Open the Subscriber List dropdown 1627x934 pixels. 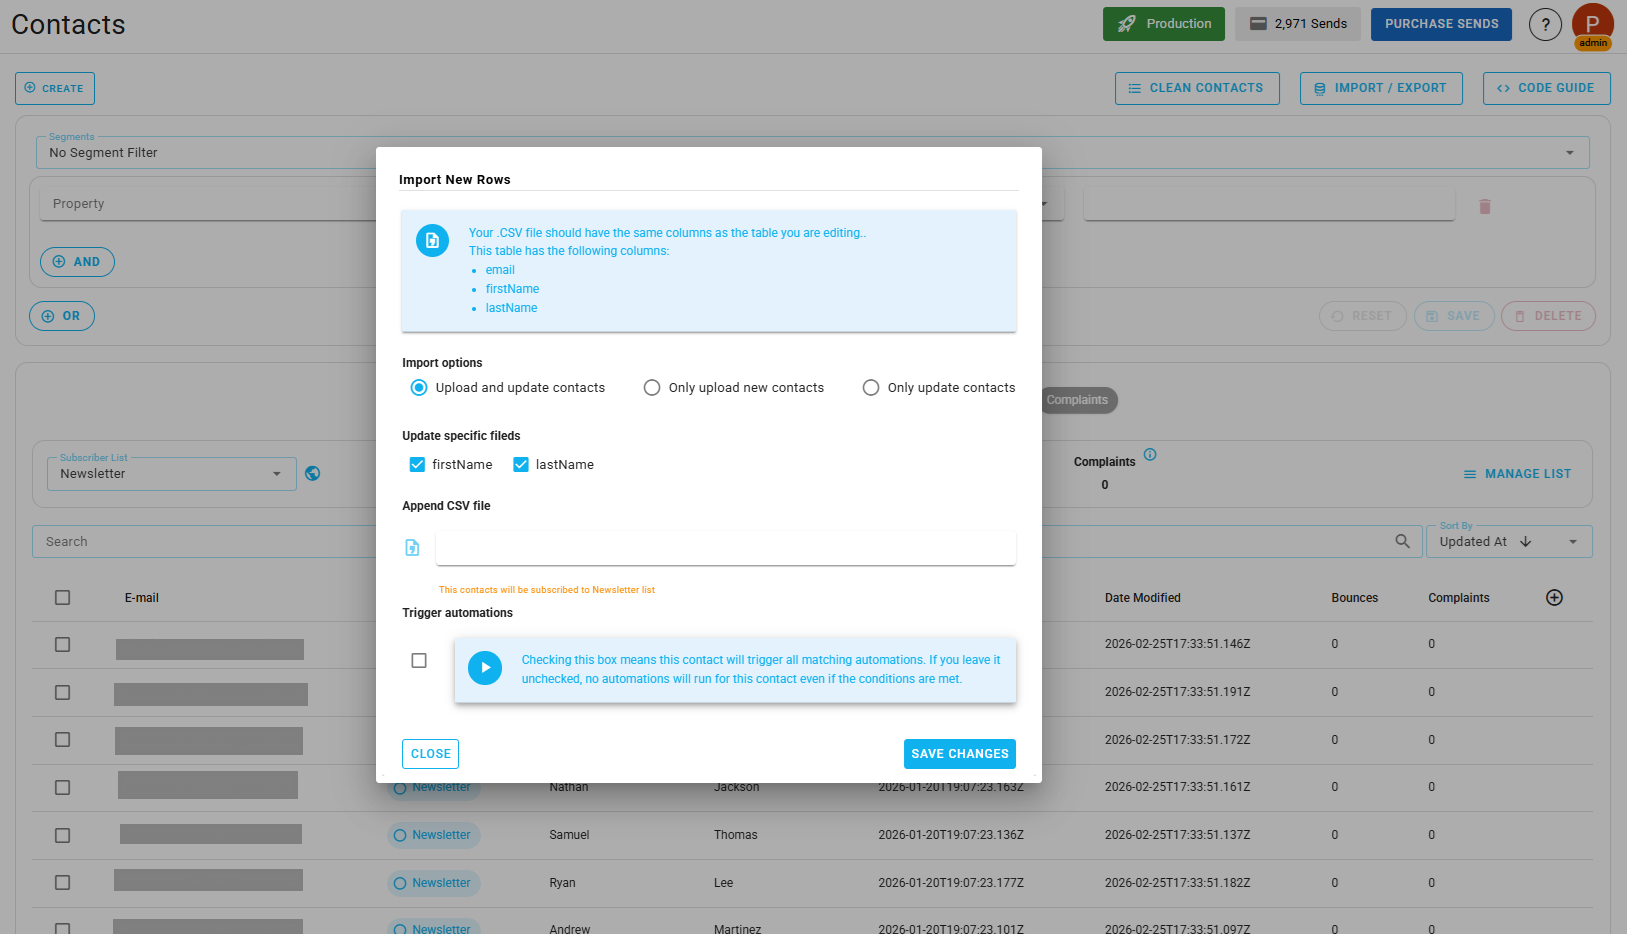277,473
